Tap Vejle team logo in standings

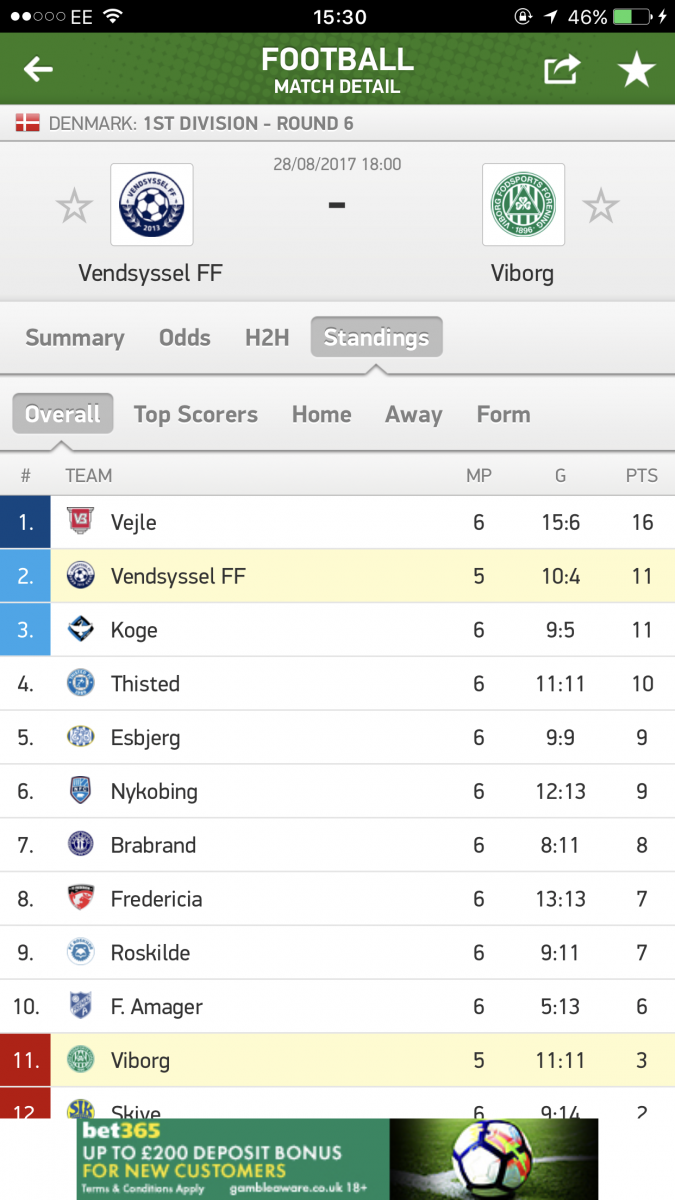[x=80, y=522]
